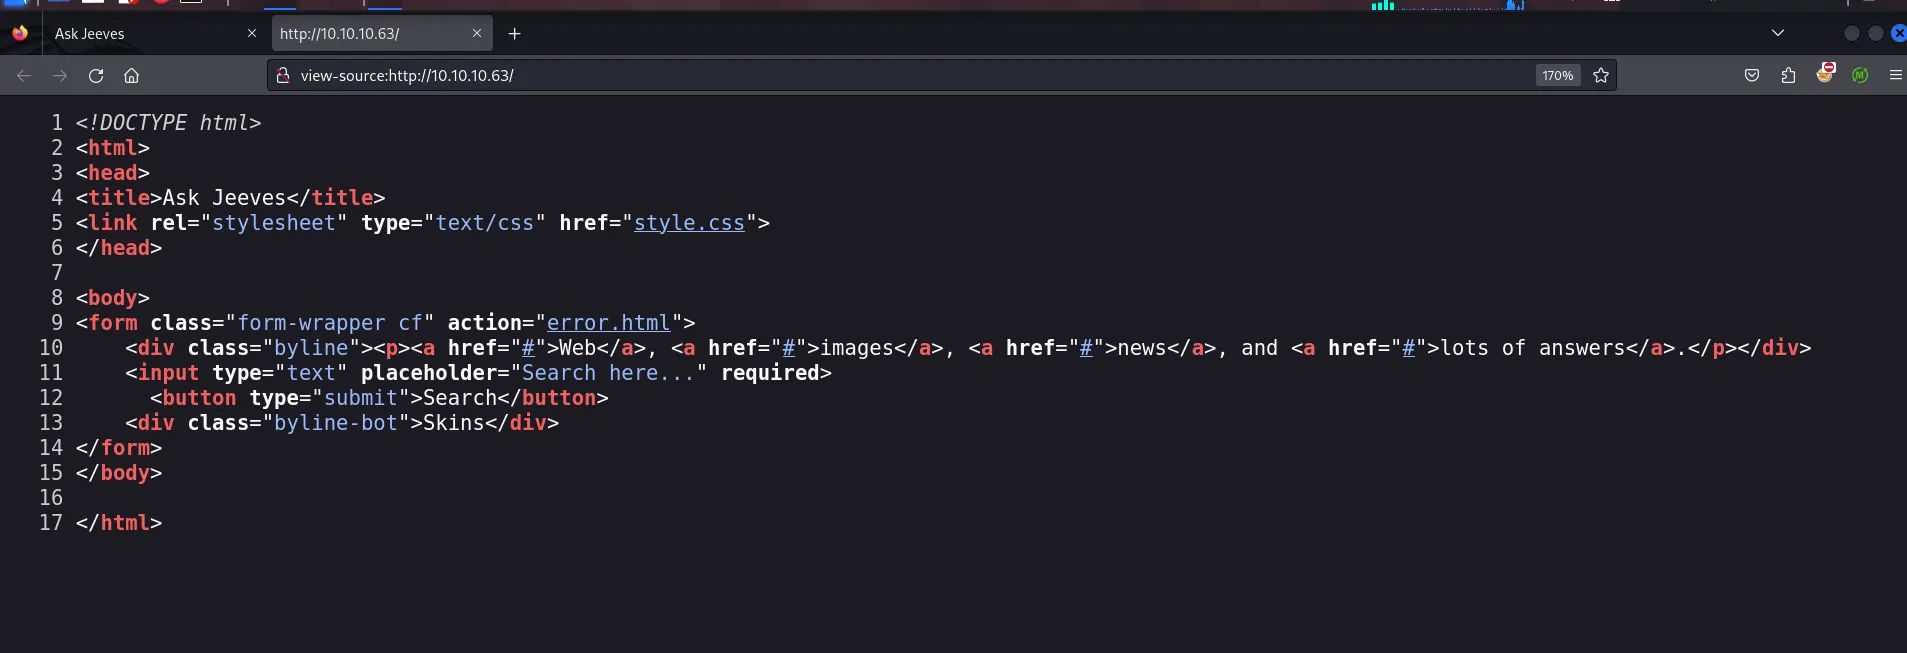Click line number 7

(57, 273)
